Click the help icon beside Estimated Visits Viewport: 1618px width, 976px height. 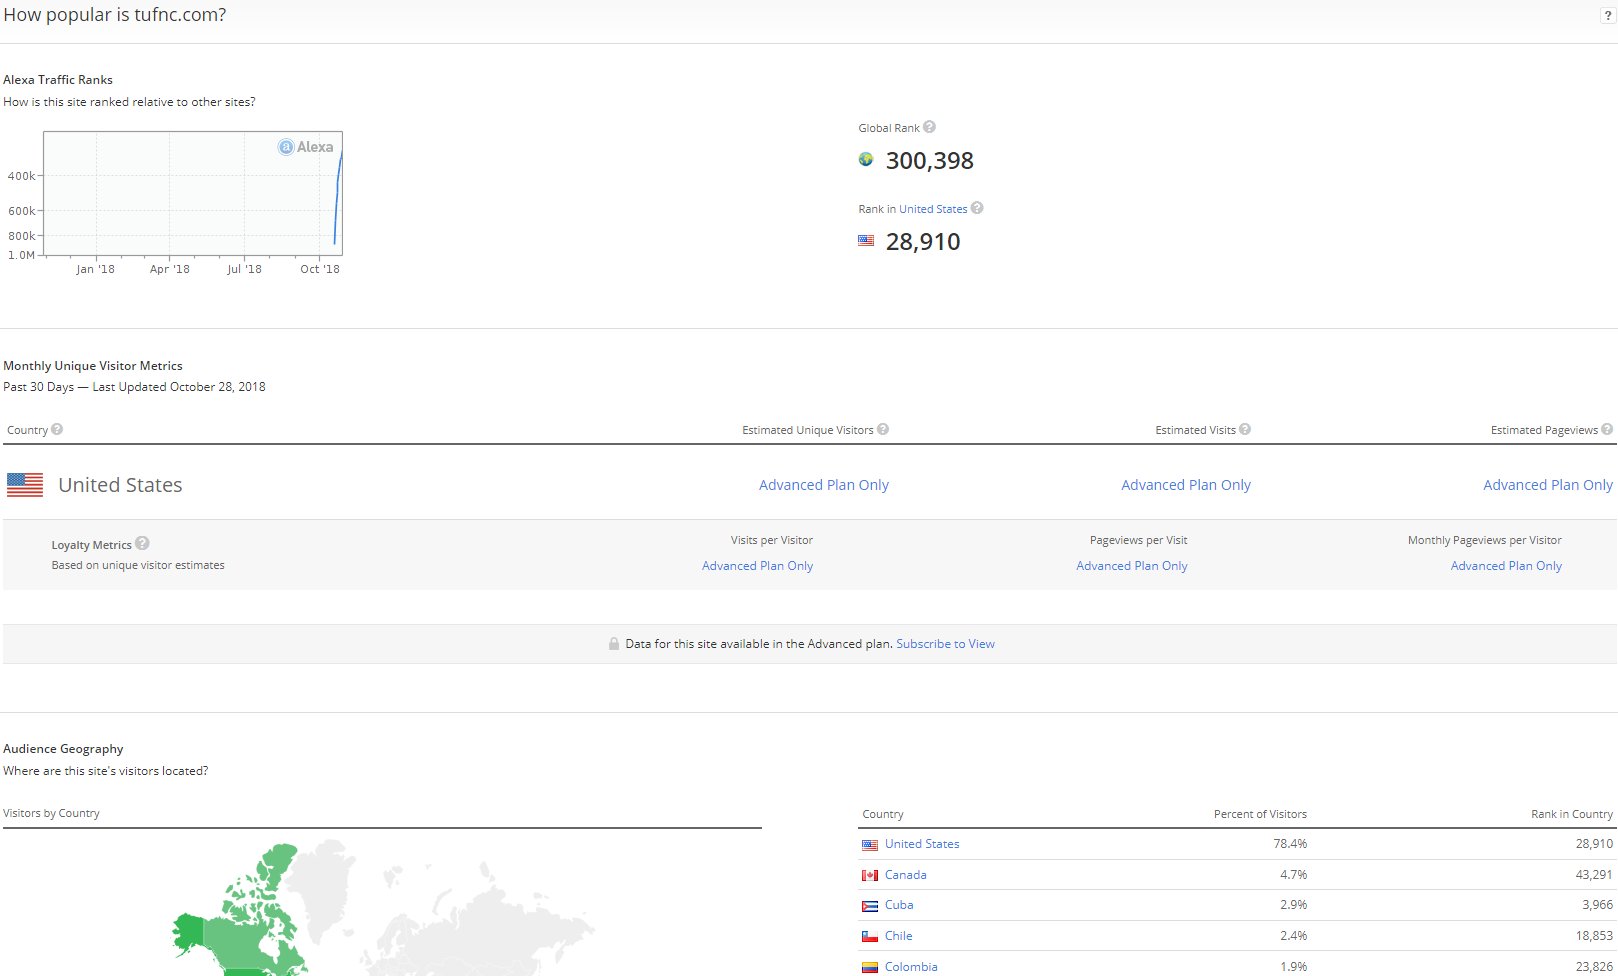1245,429
